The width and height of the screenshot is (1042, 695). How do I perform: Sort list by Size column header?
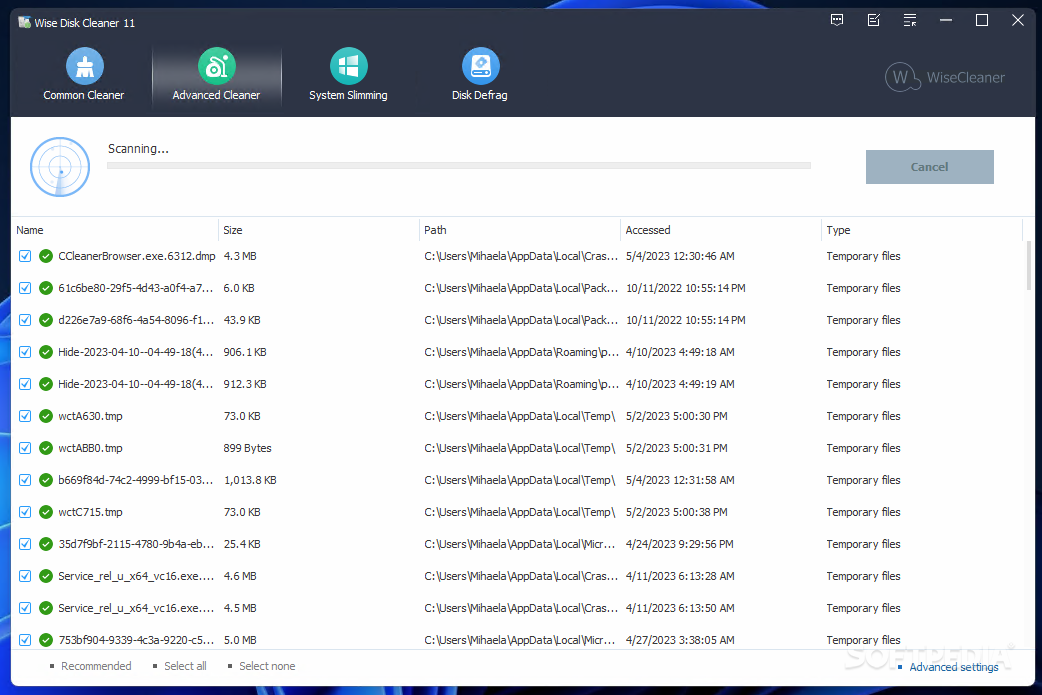click(x=319, y=230)
